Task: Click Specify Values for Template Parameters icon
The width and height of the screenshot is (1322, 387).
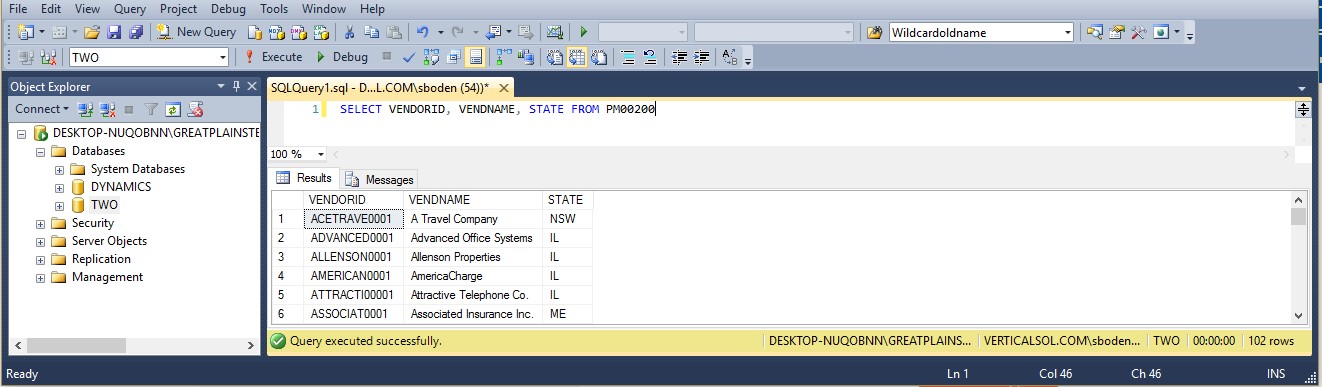Action: coord(730,57)
